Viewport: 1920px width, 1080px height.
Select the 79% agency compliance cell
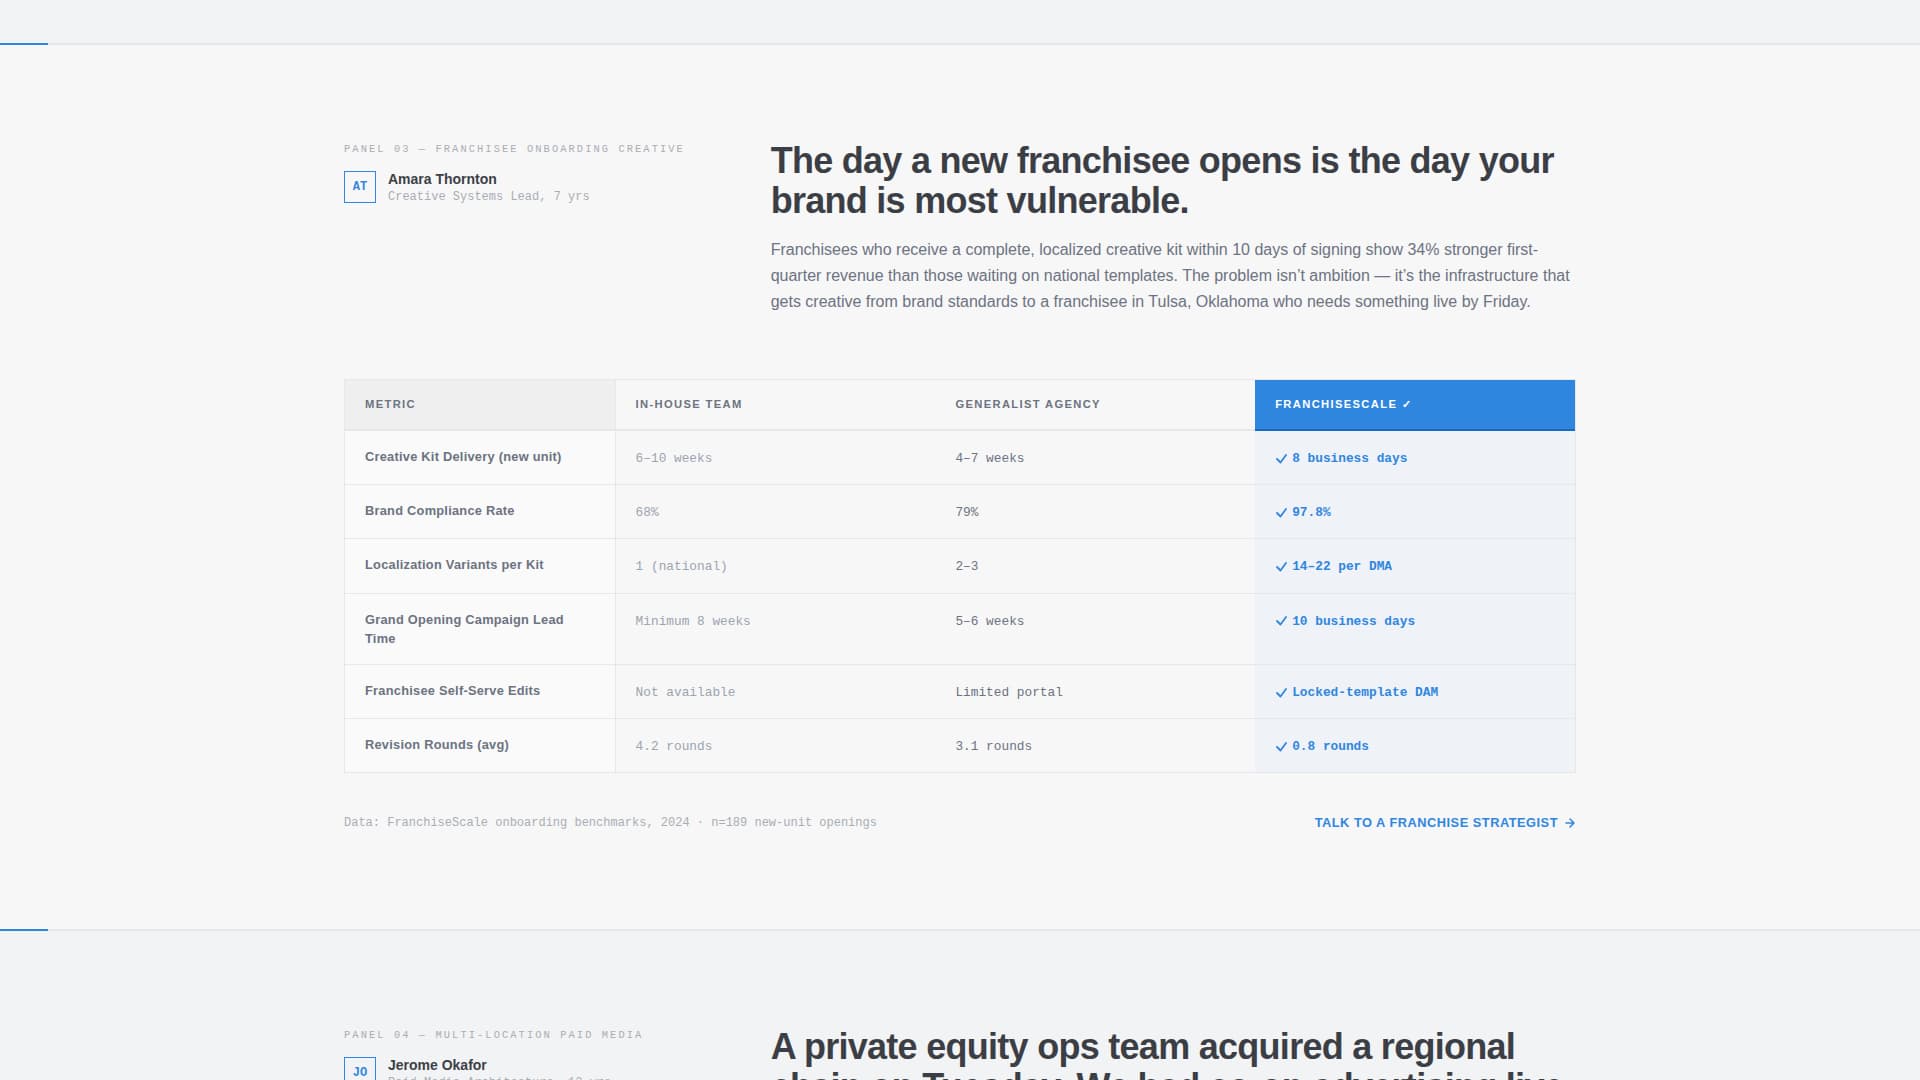pos(1095,512)
